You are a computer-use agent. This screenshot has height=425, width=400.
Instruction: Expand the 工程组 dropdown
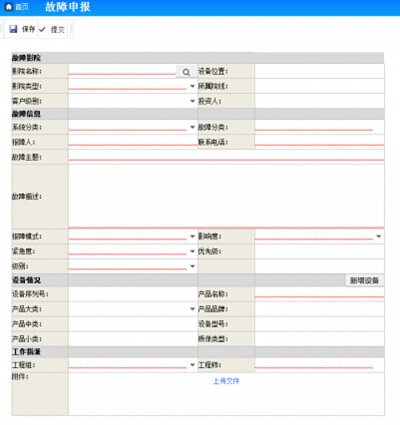coord(192,365)
